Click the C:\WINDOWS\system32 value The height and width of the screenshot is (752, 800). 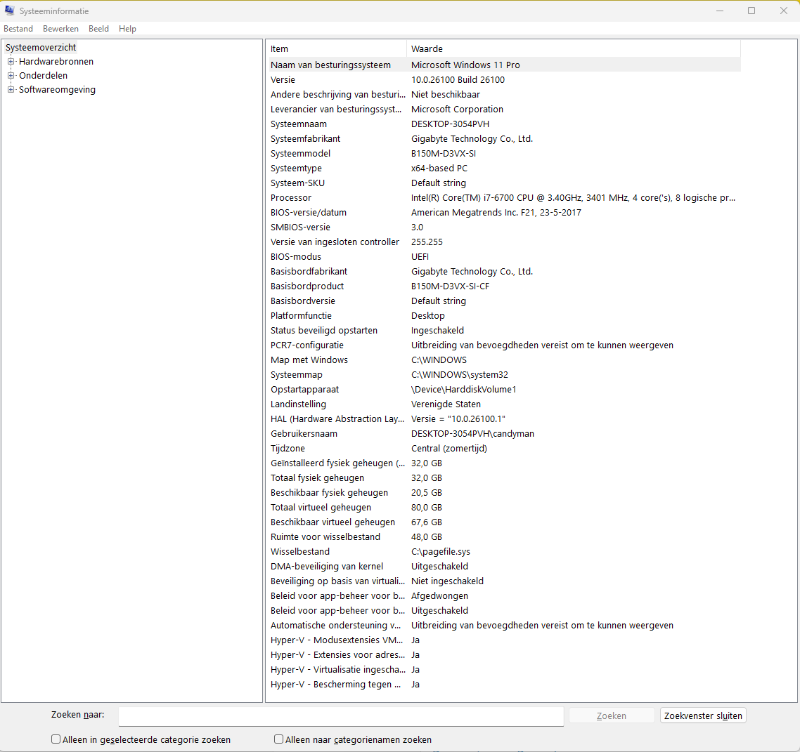click(x=459, y=375)
